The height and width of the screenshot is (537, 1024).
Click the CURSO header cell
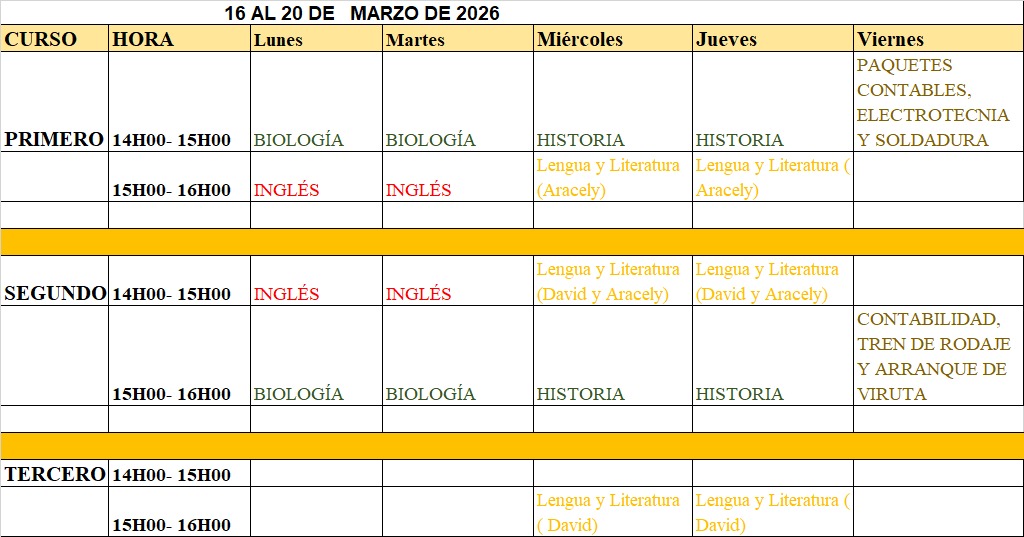[x=41, y=39]
